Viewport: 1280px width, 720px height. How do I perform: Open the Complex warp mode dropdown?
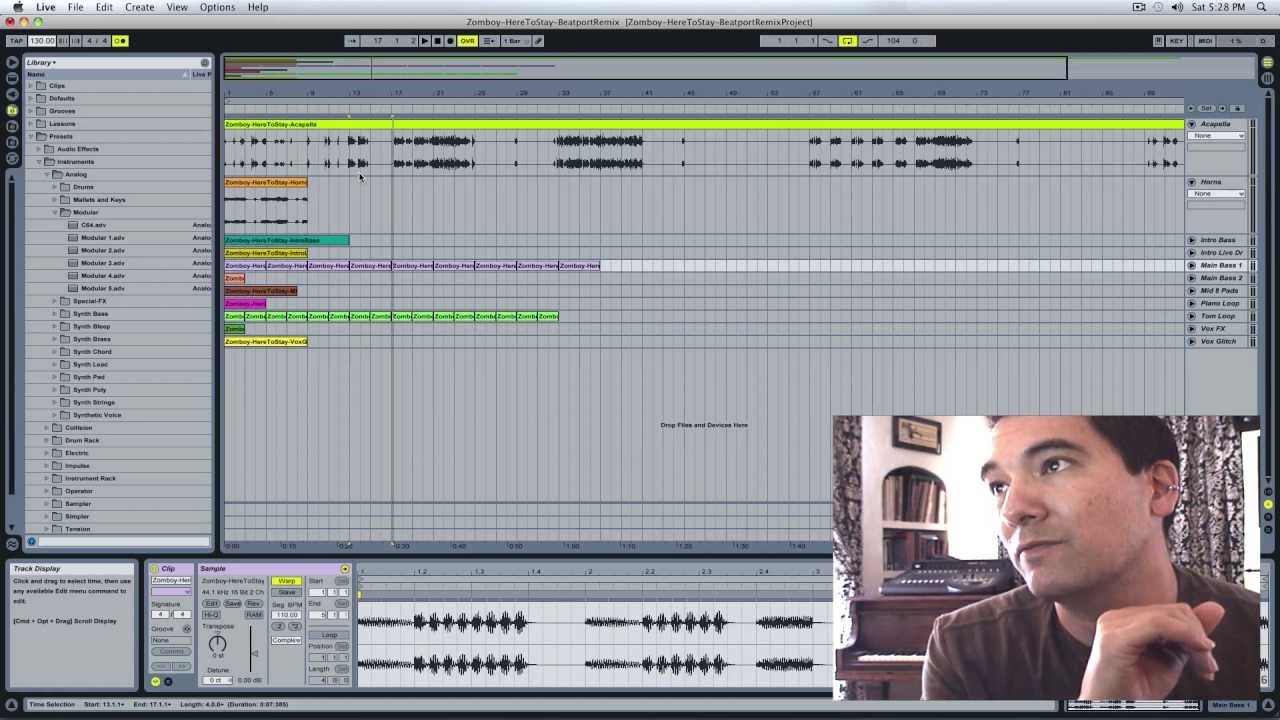[x=286, y=640]
